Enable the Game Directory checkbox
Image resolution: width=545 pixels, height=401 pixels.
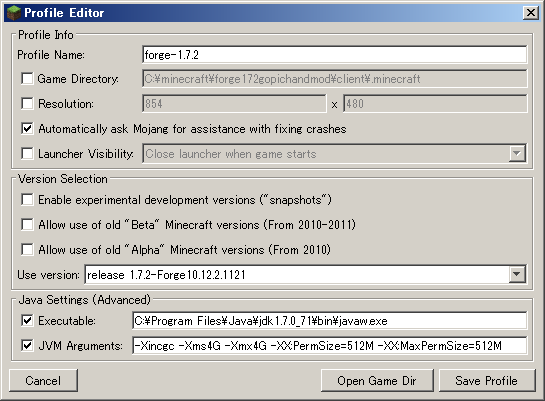pyautogui.click(x=27, y=79)
